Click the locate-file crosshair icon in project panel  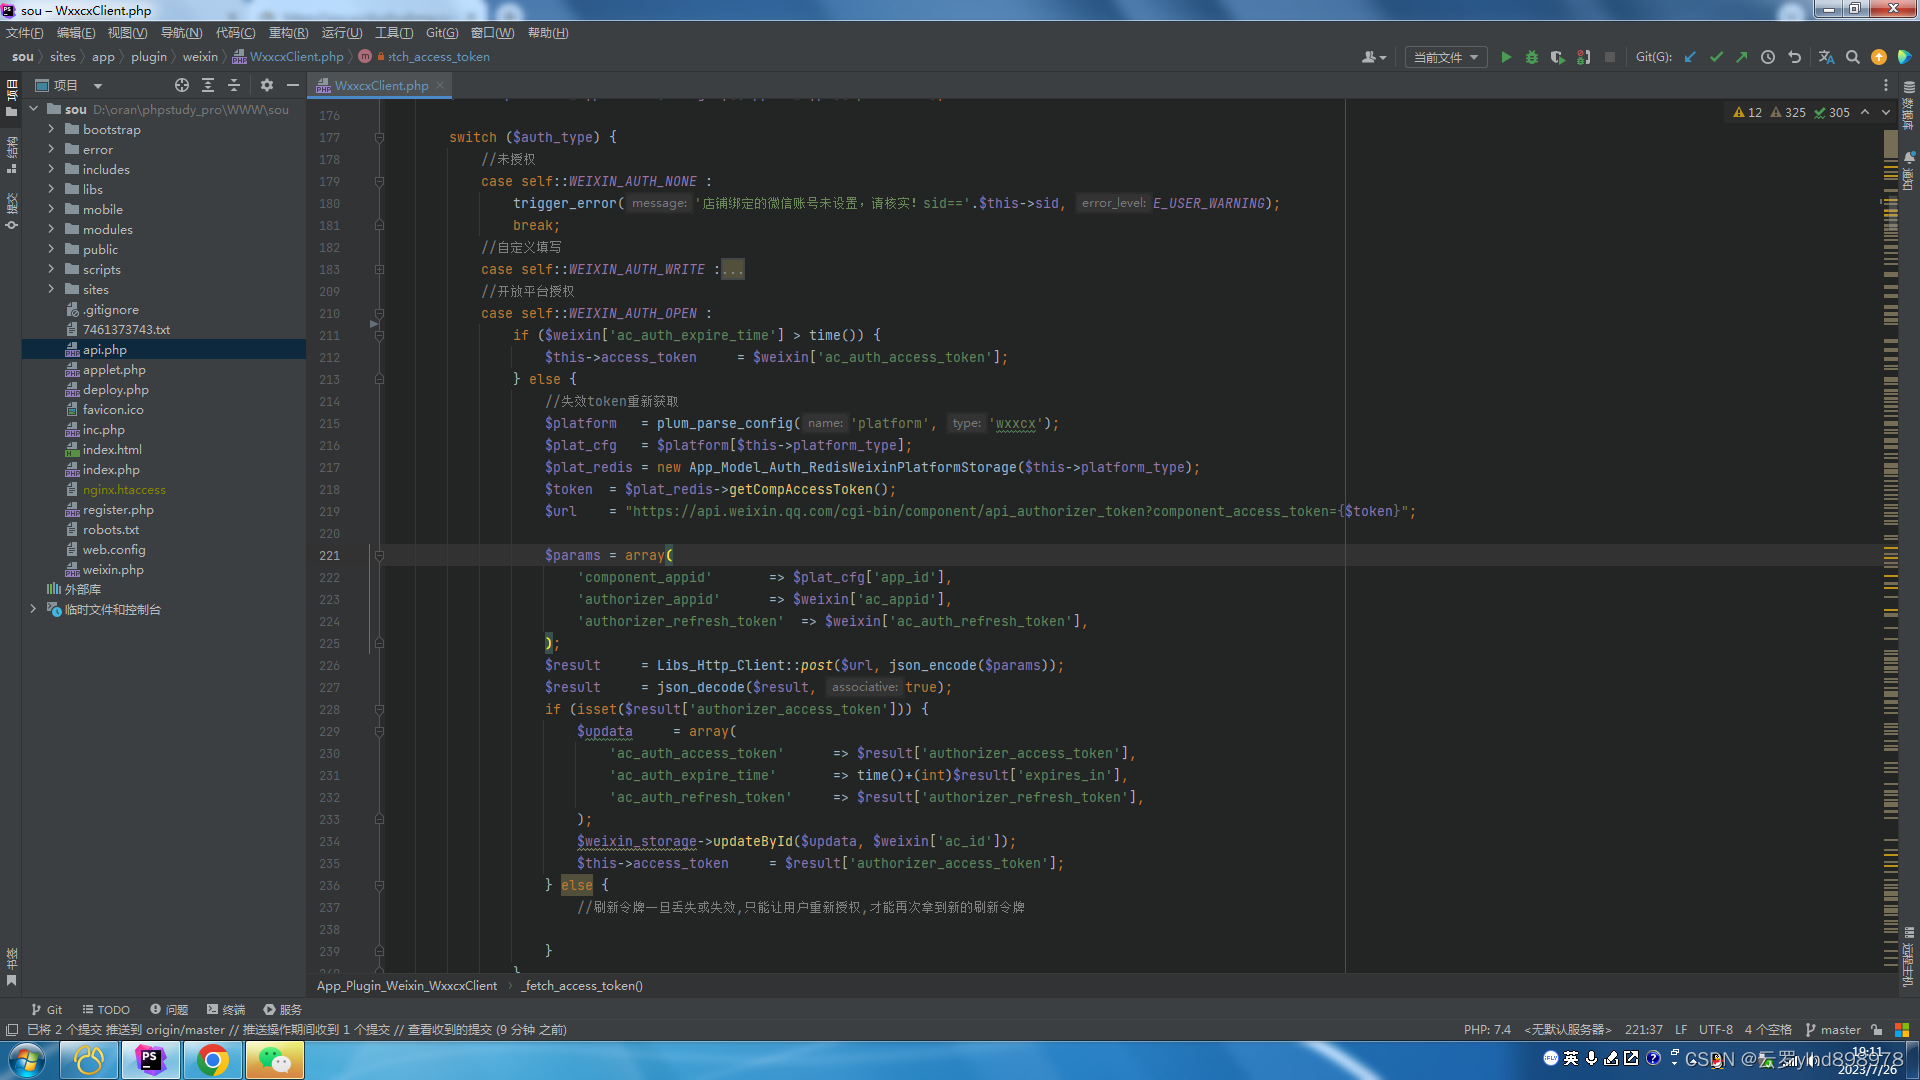click(x=181, y=85)
